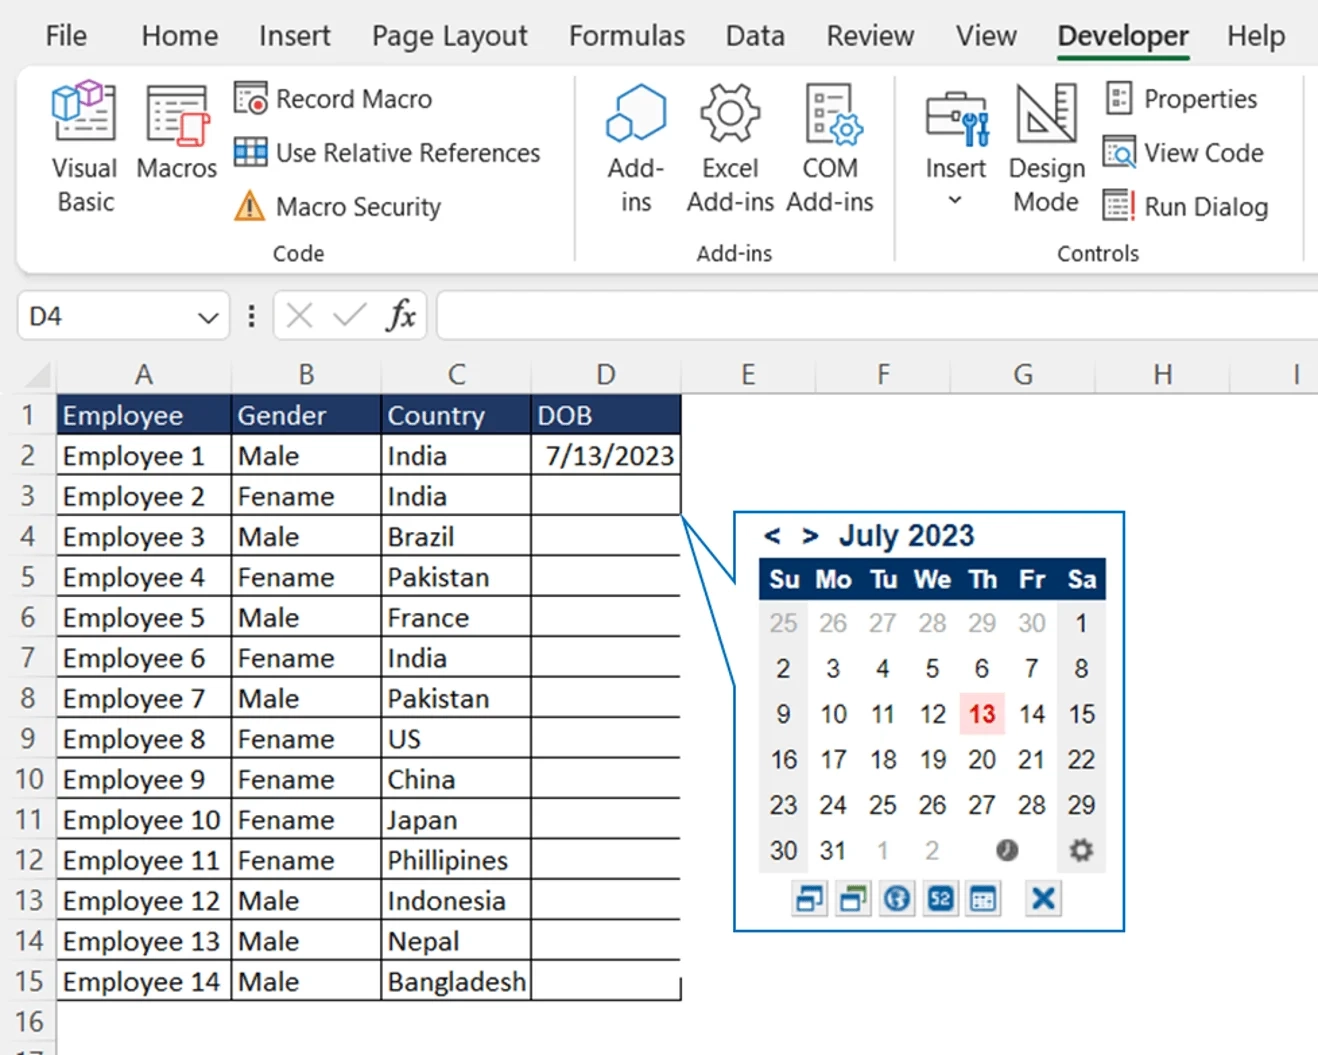Switch to the View tab

pyautogui.click(x=986, y=36)
